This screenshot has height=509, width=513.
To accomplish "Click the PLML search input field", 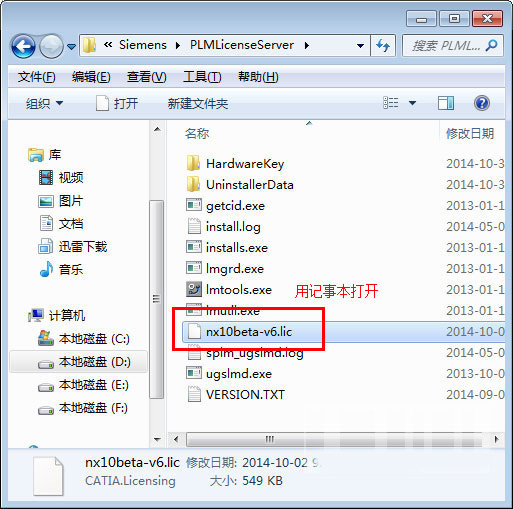I will [447, 46].
